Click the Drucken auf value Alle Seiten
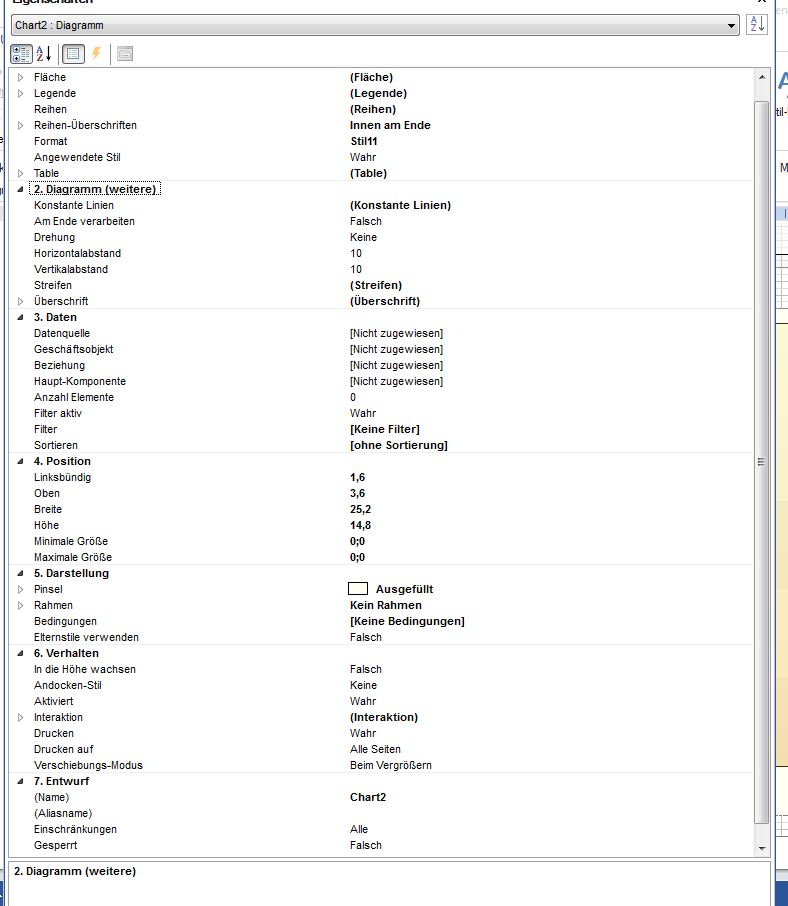 tap(375, 749)
